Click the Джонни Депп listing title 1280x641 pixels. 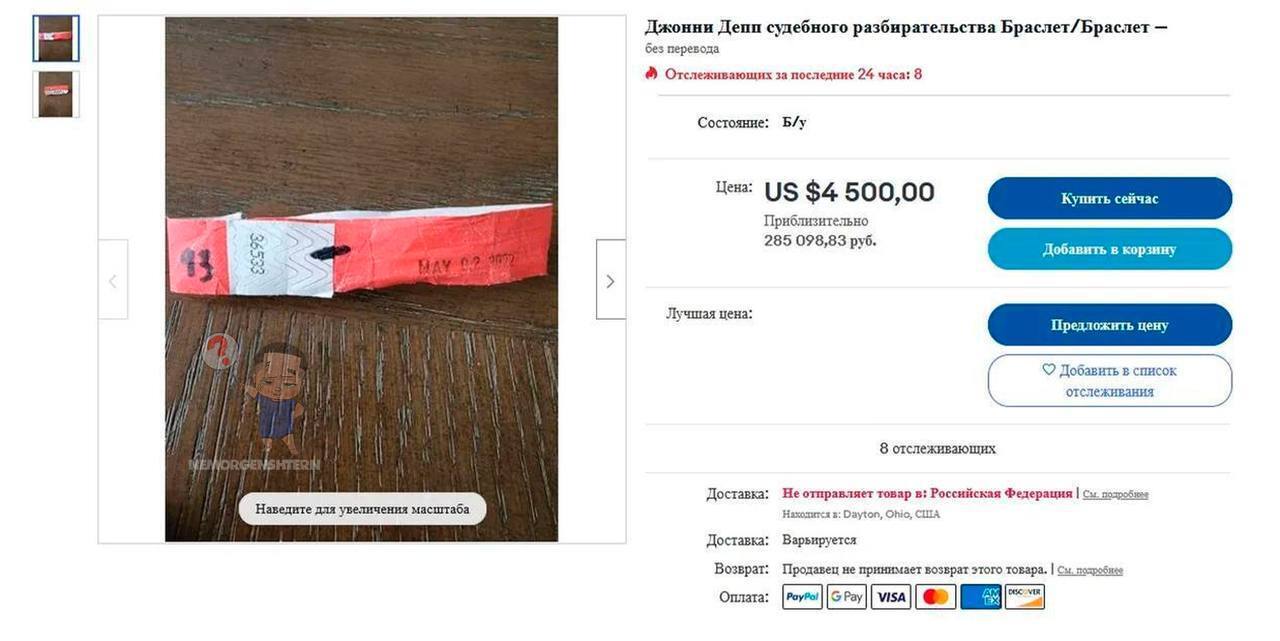[x=905, y=27]
